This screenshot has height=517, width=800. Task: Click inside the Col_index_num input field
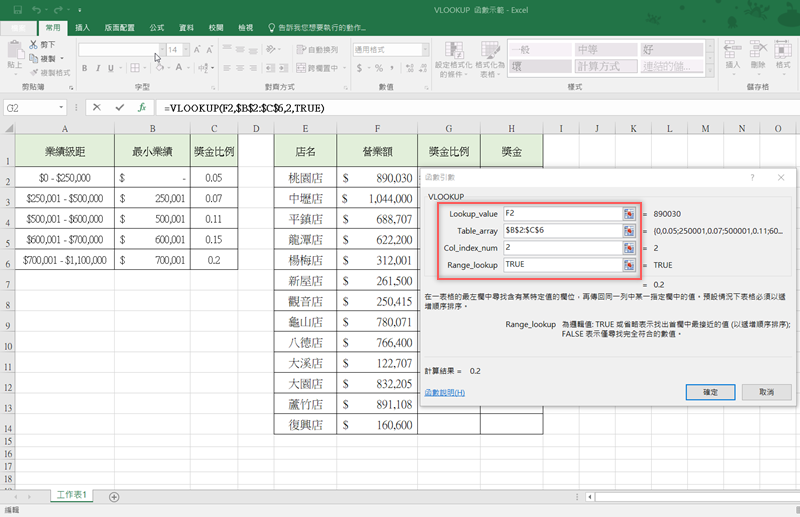pyautogui.click(x=562, y=247)
